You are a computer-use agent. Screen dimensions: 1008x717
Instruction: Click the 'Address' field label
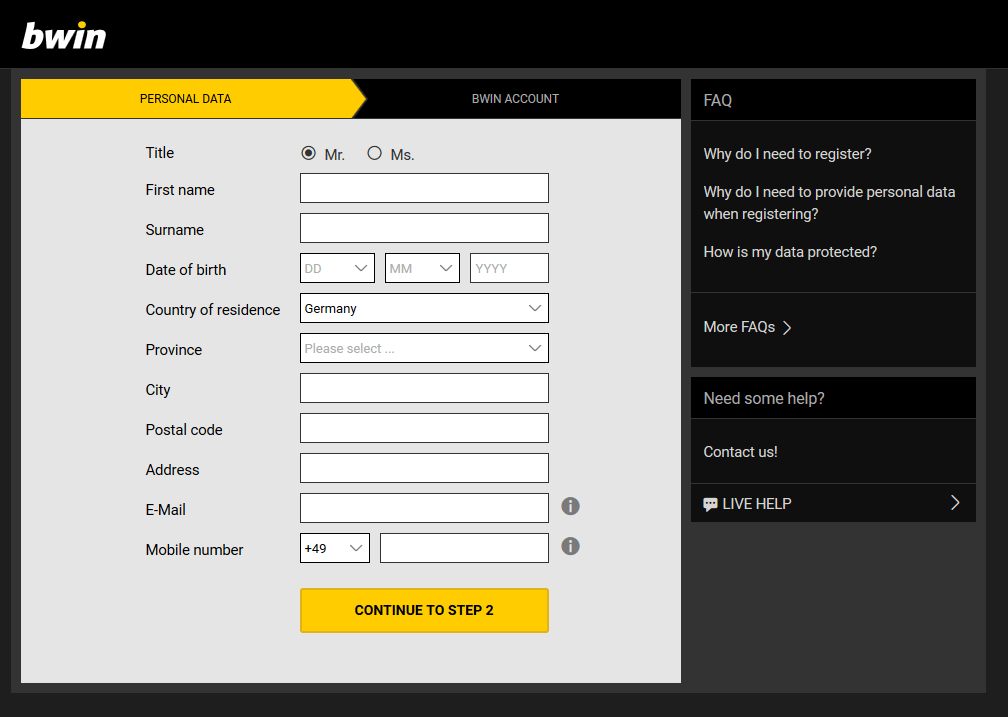pos(172,469)
